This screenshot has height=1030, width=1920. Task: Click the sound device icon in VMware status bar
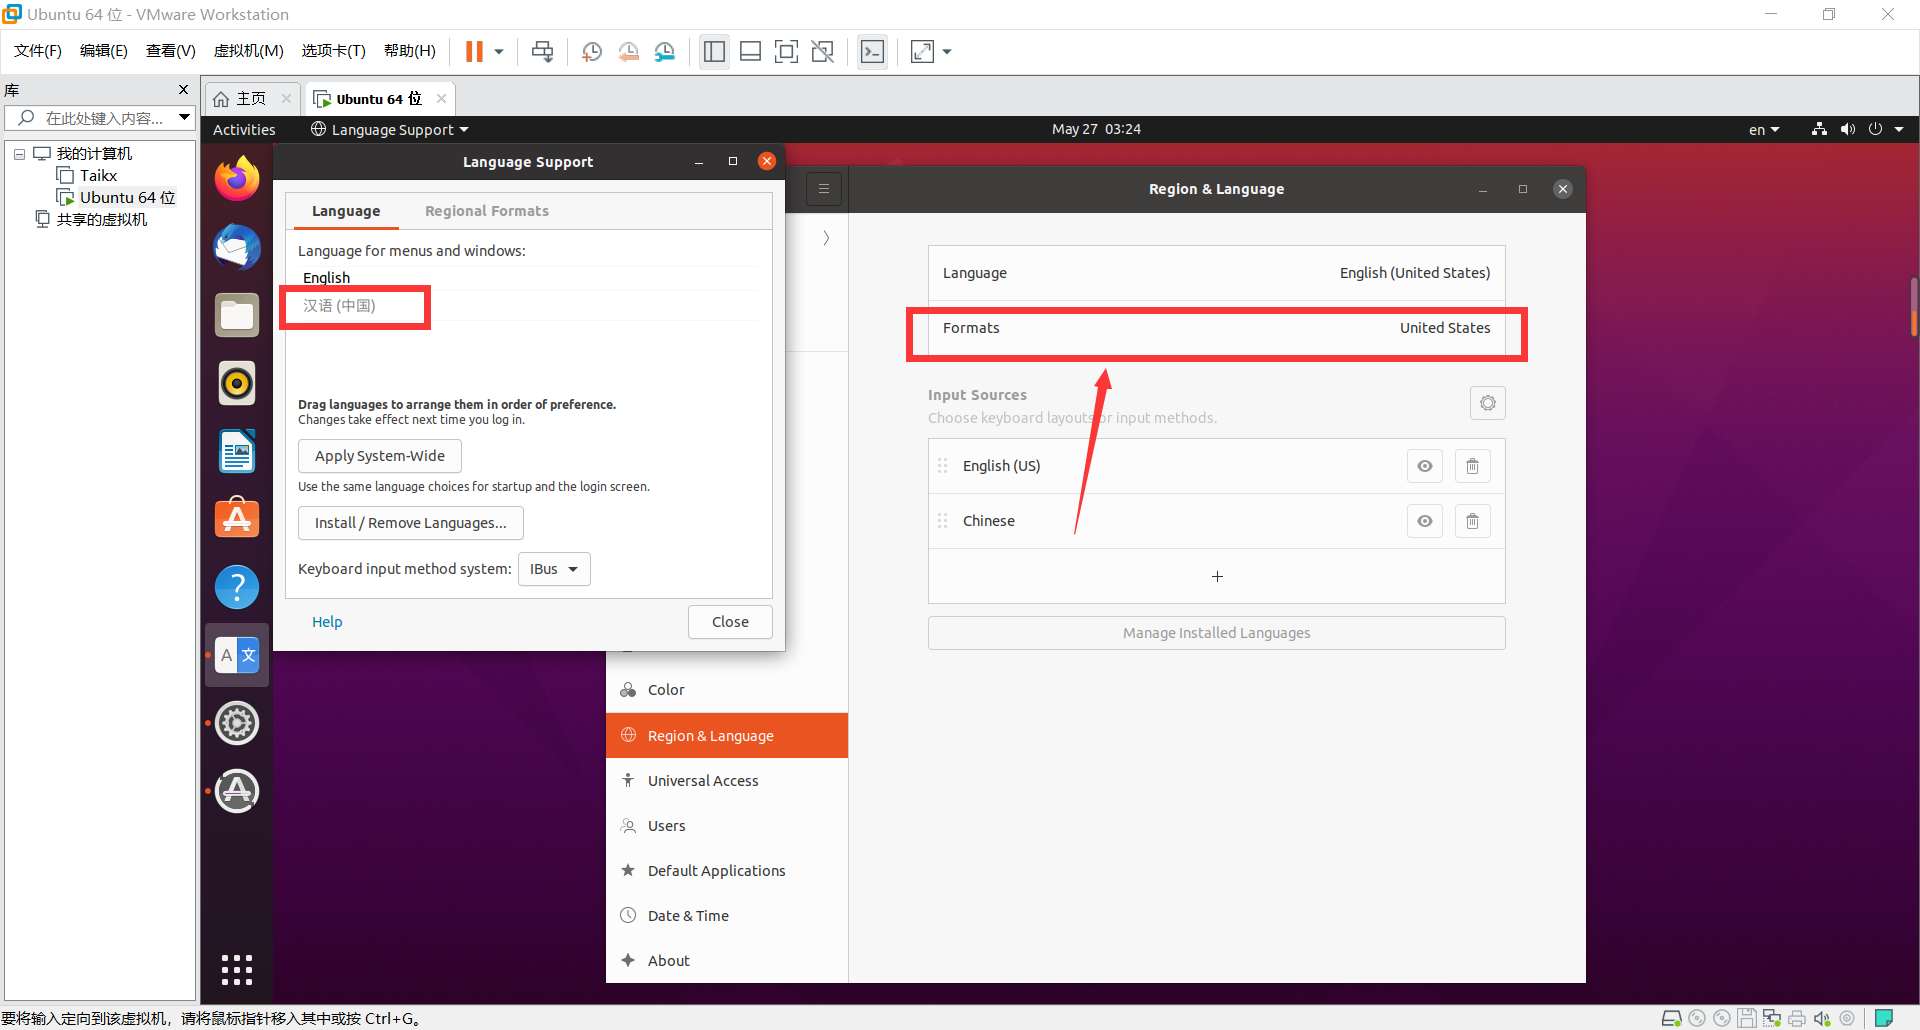tap(1822, 1018)
